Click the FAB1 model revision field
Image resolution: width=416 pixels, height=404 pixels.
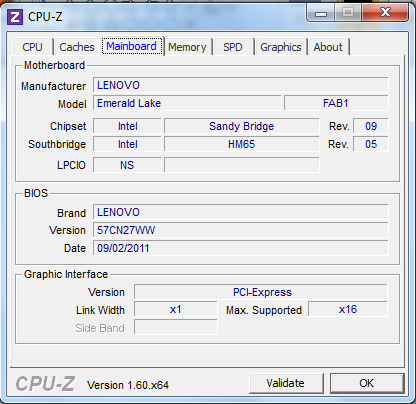[x=336, y=103]
